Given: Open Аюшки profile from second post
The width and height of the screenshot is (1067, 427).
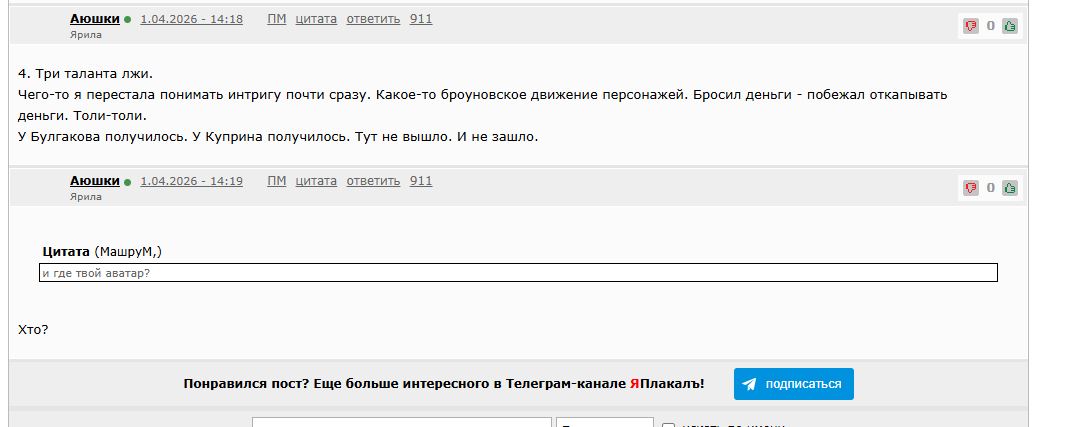Looking at the screenshot, I should point(95,181).
